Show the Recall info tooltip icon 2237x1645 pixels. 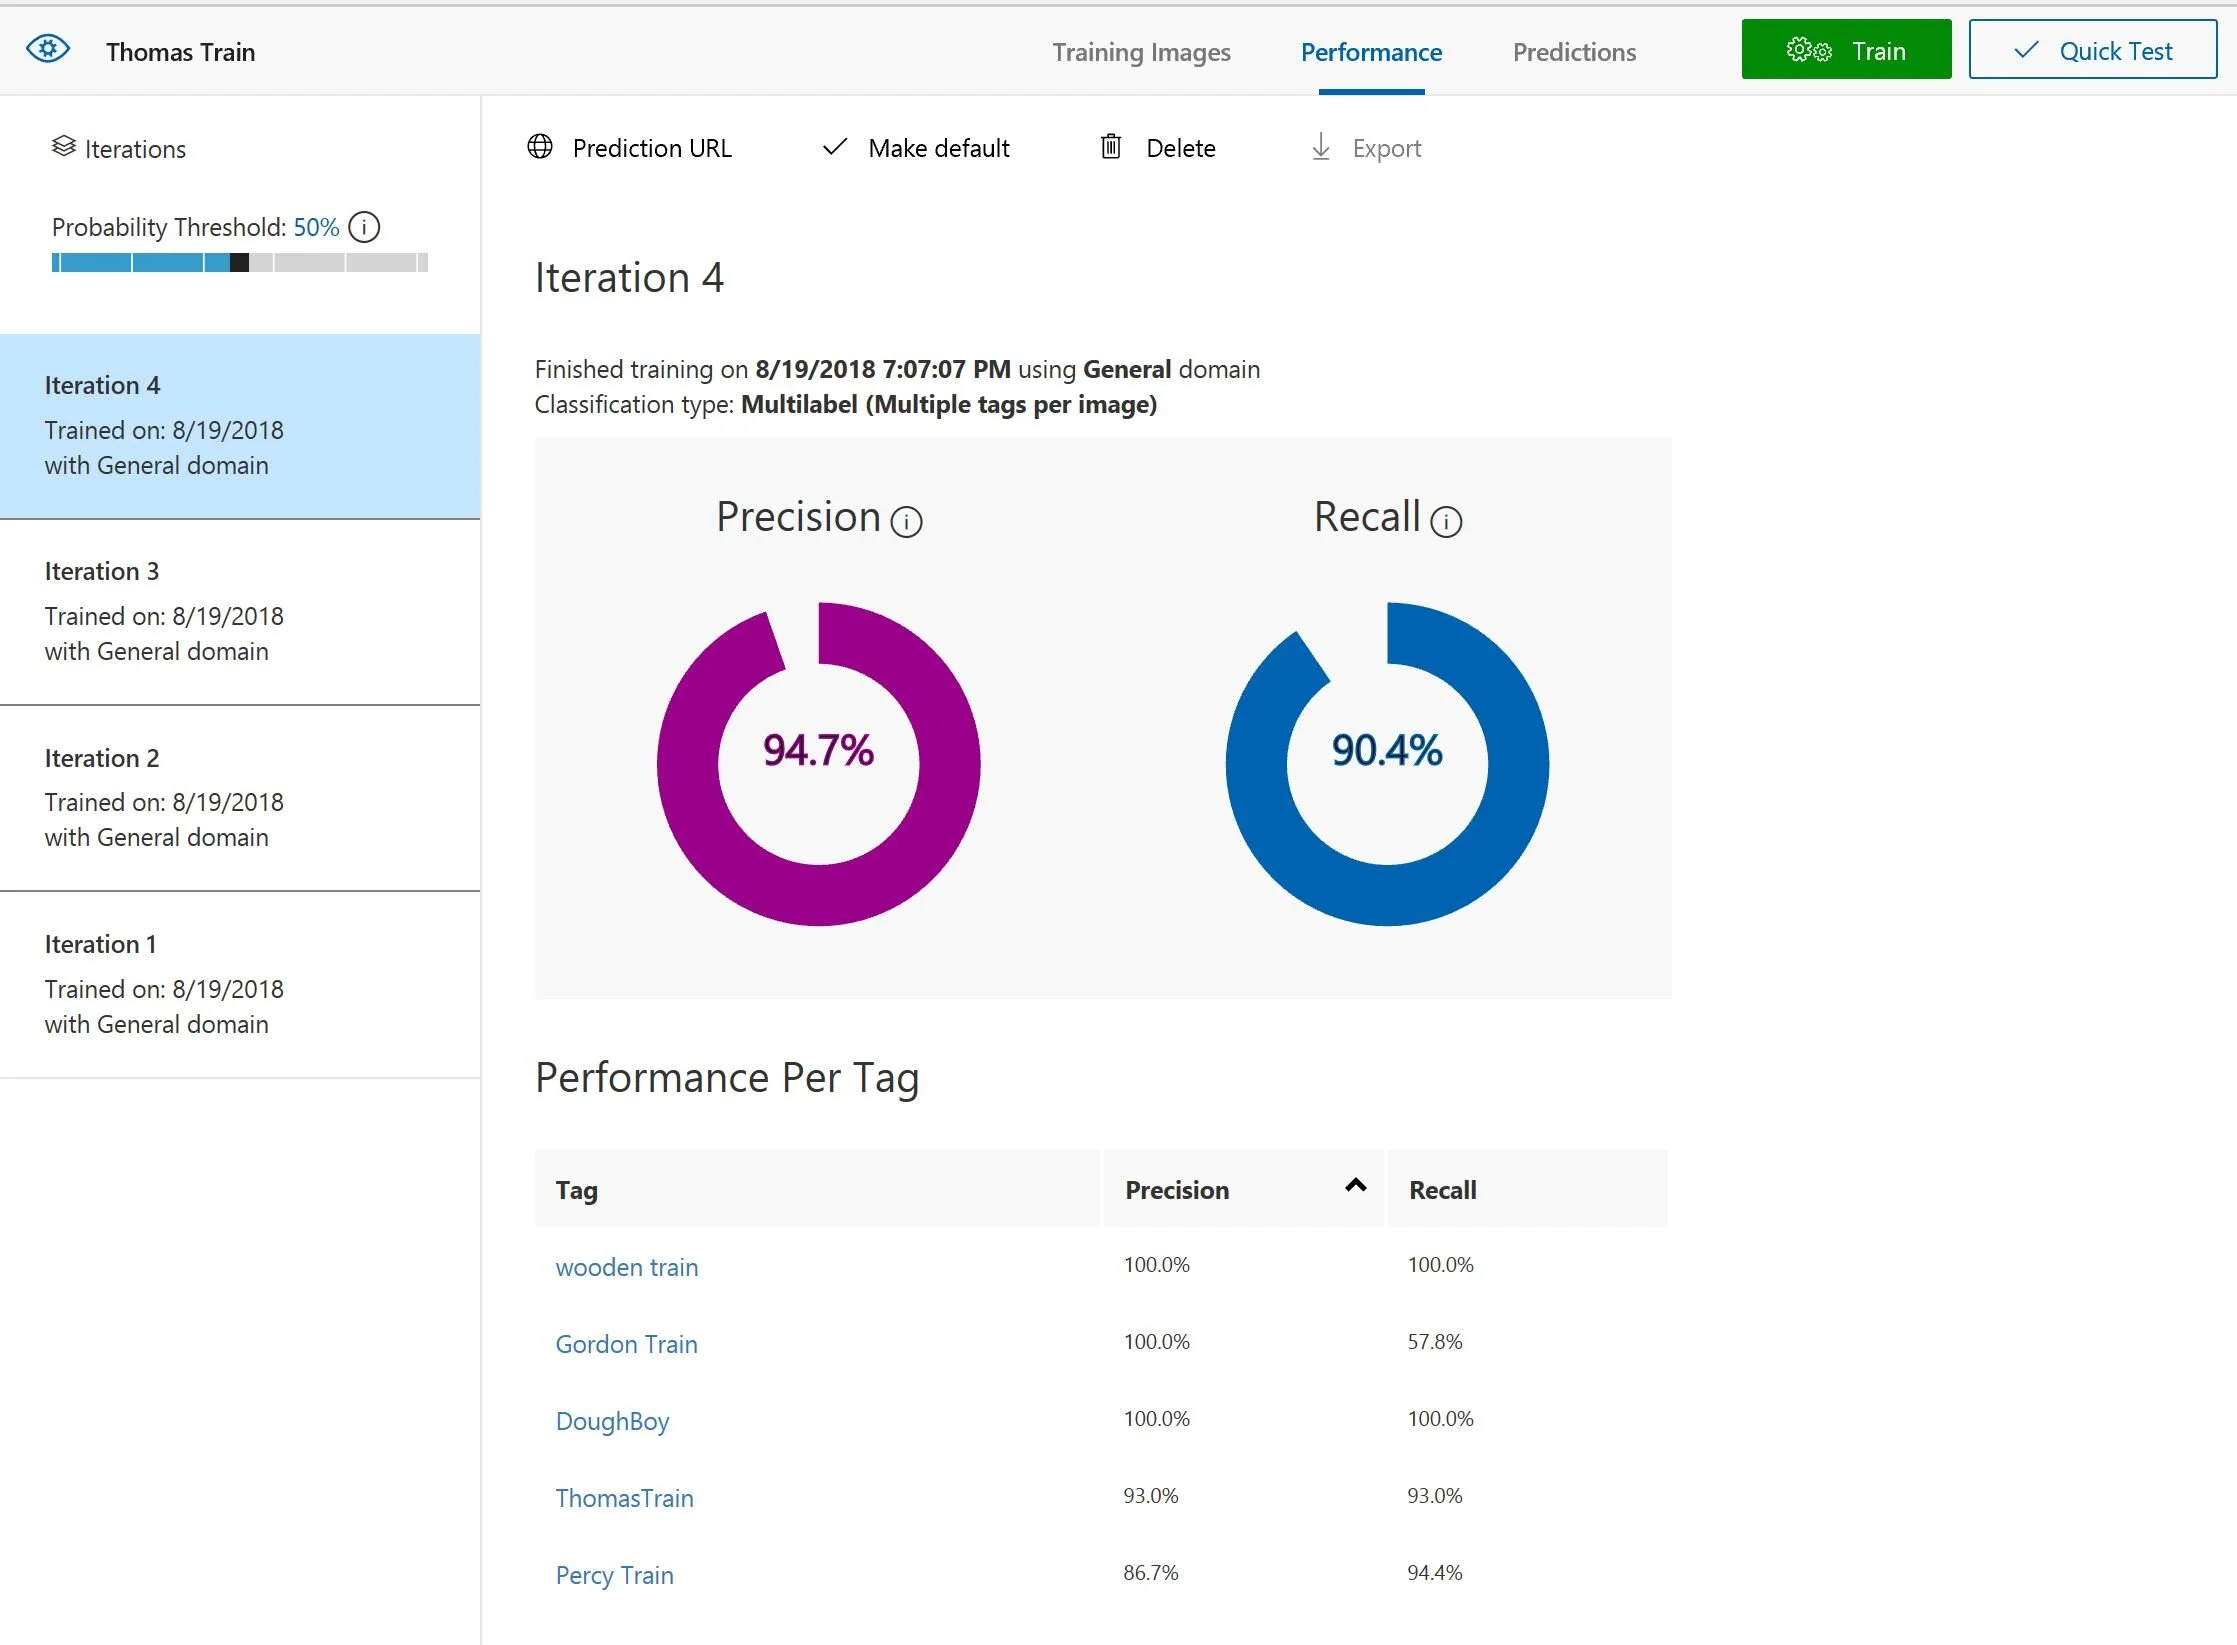(1446, 521)
